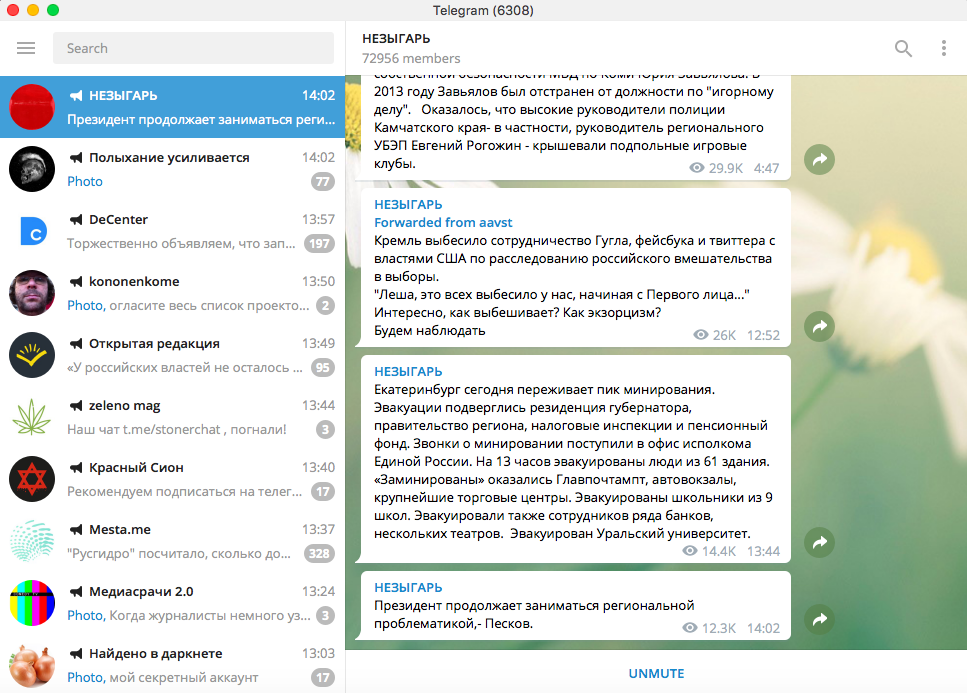
Task: Click the 13:50 timestamp on kononenkome
Action: [318, 281]
